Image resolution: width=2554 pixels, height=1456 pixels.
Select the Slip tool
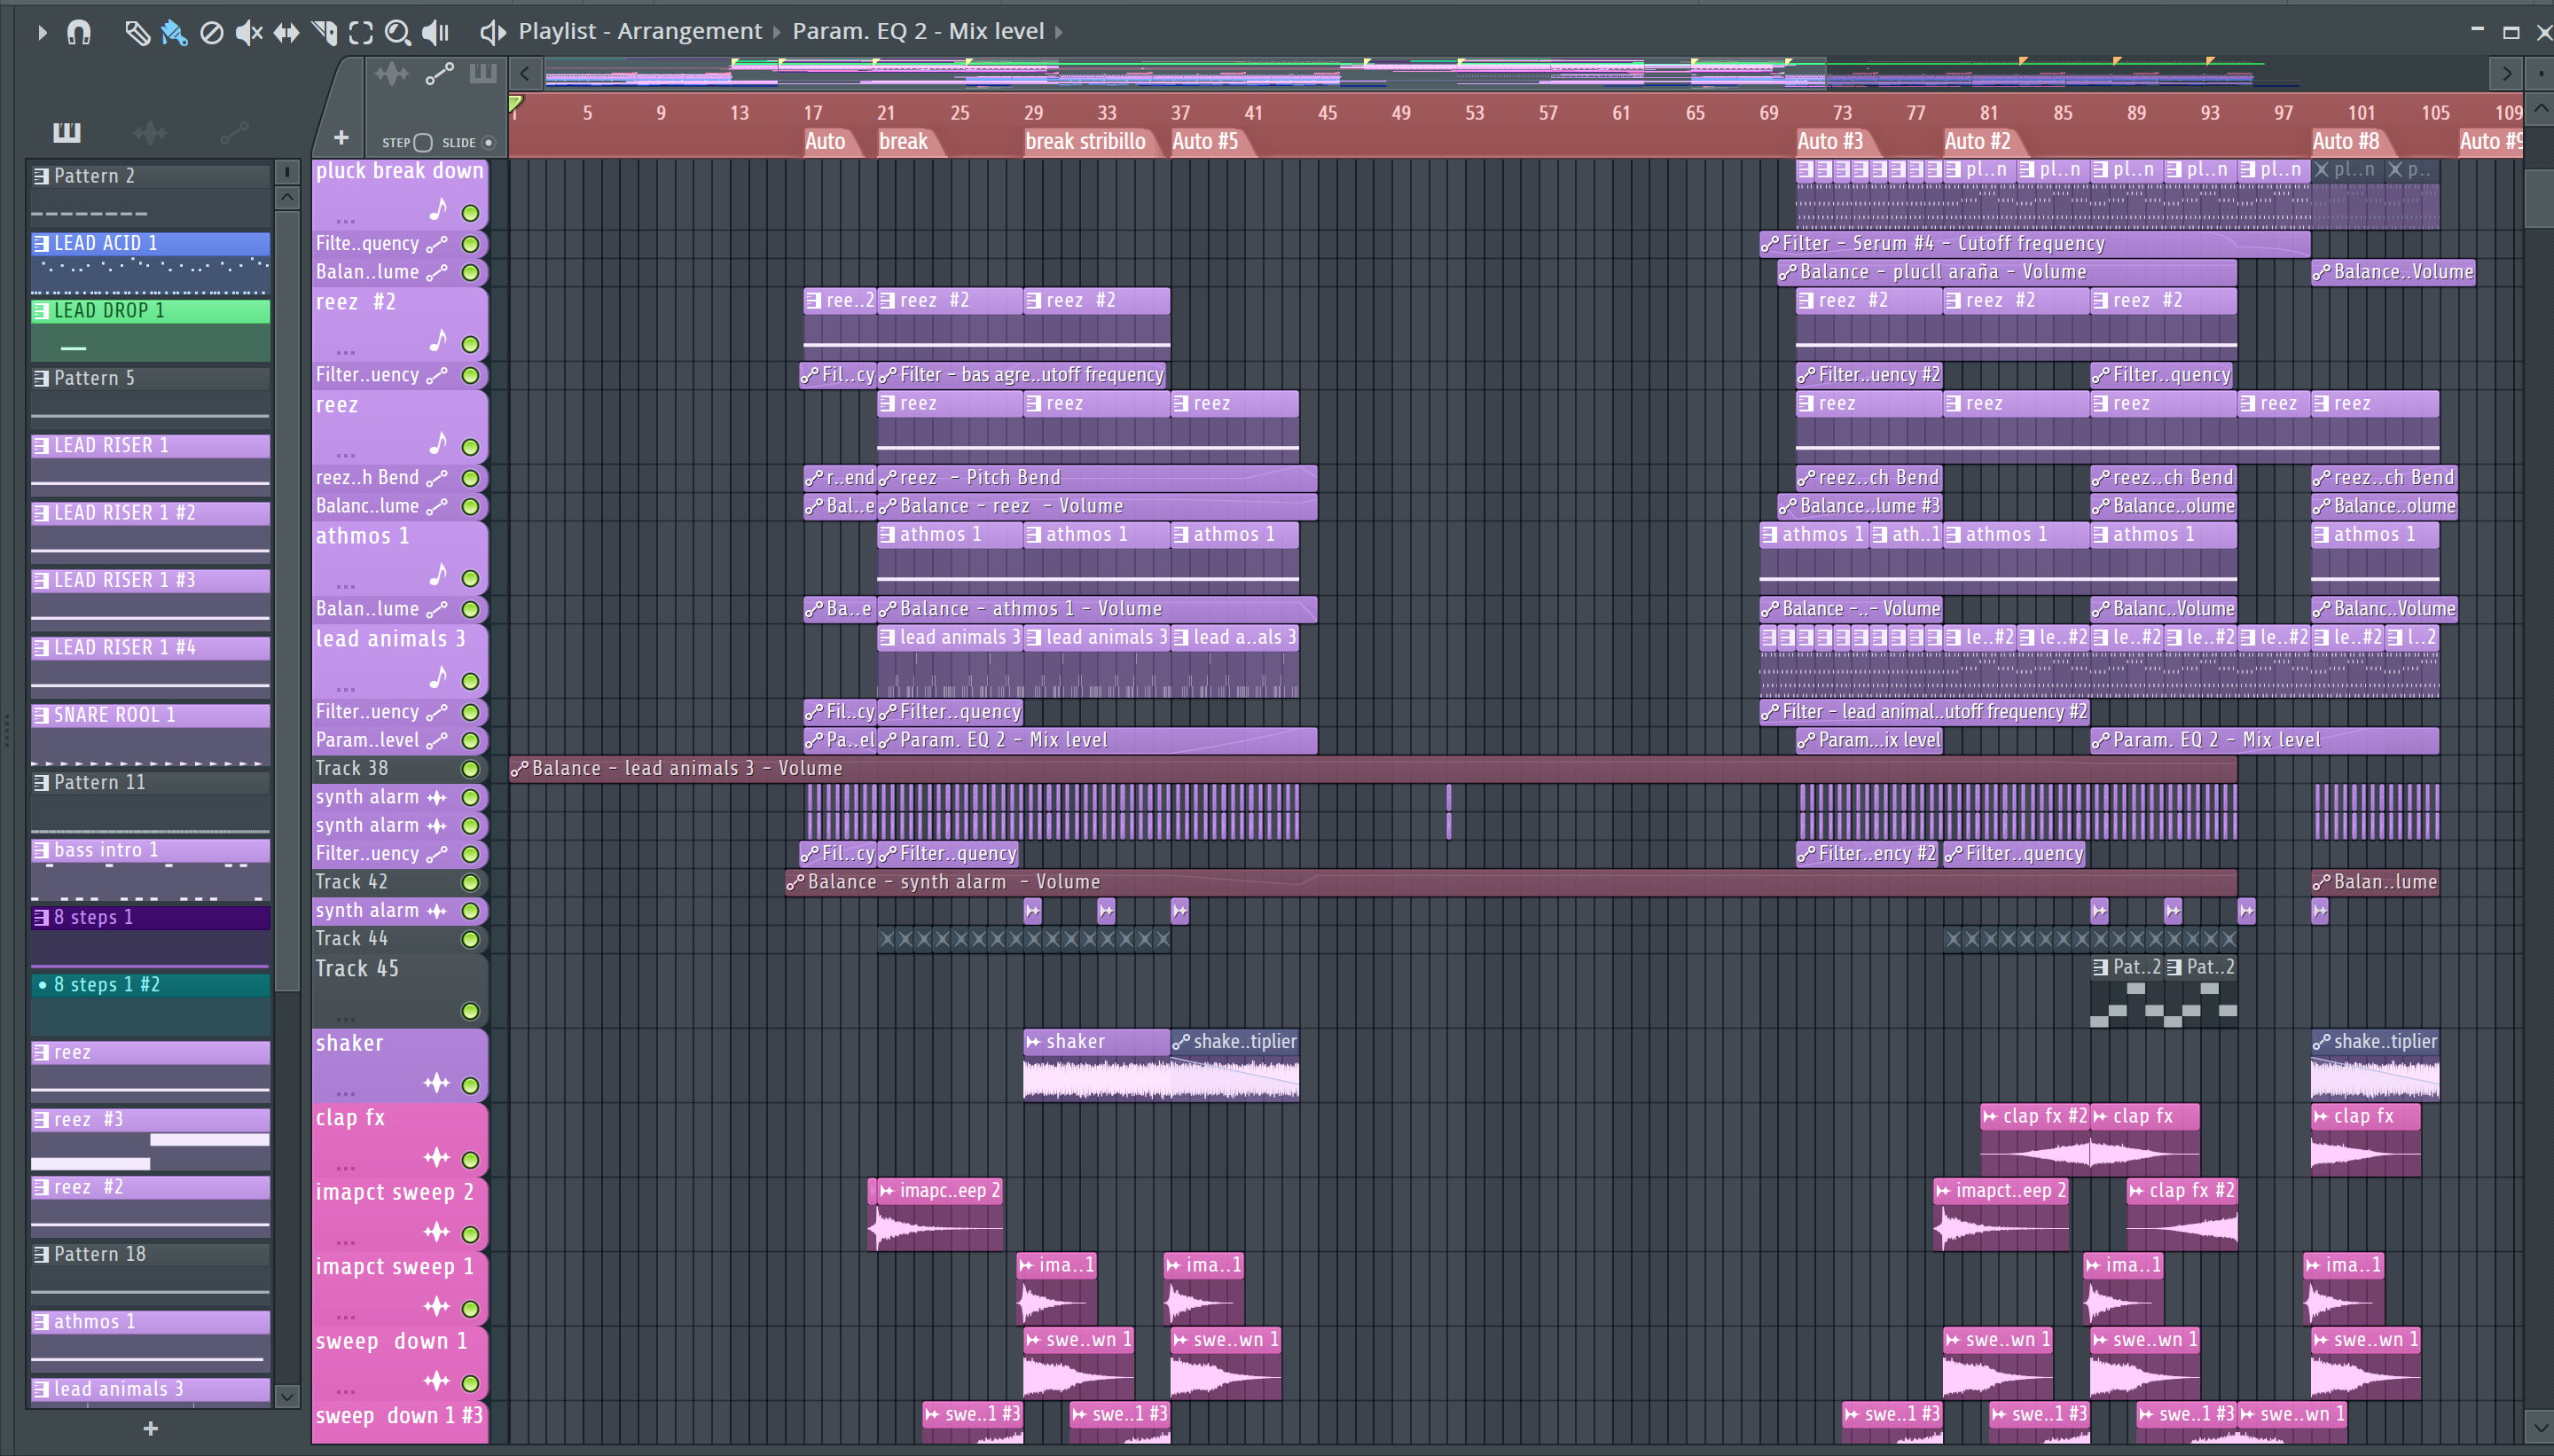click(x=286, y=33)
